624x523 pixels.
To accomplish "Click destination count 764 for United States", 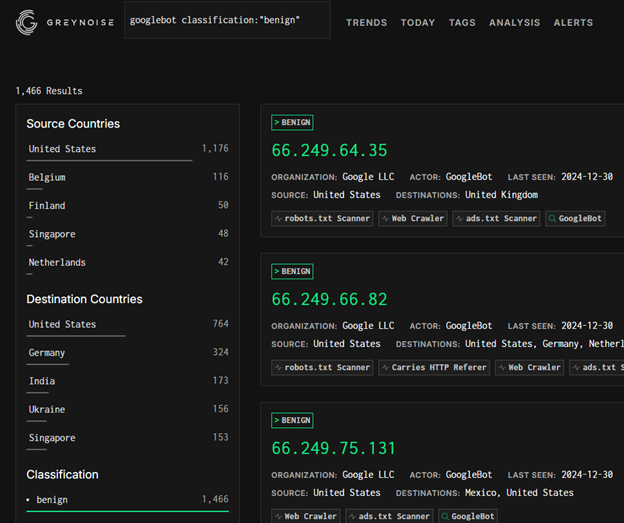I will pyautogui.click(x=220, y=324).
